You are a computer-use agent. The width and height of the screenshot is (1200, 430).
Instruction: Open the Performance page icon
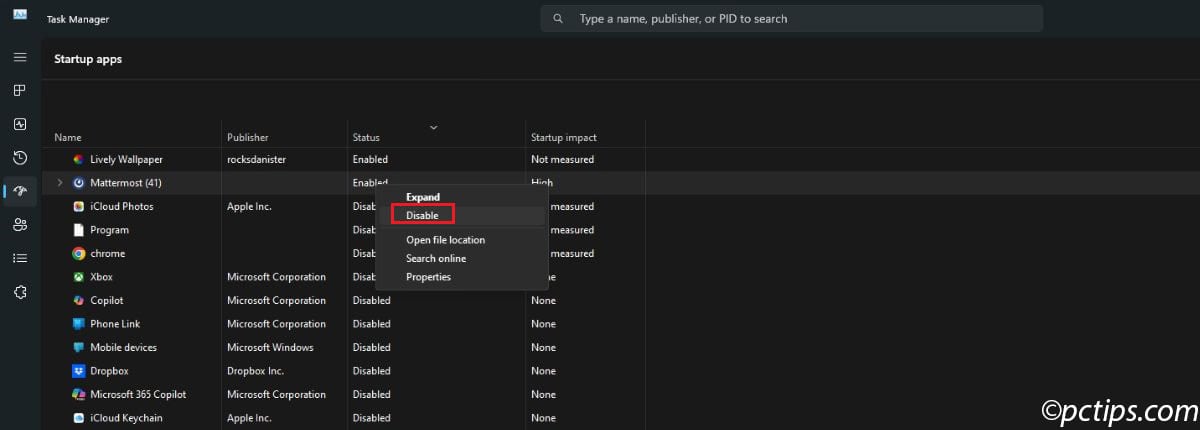click(20, 124)
